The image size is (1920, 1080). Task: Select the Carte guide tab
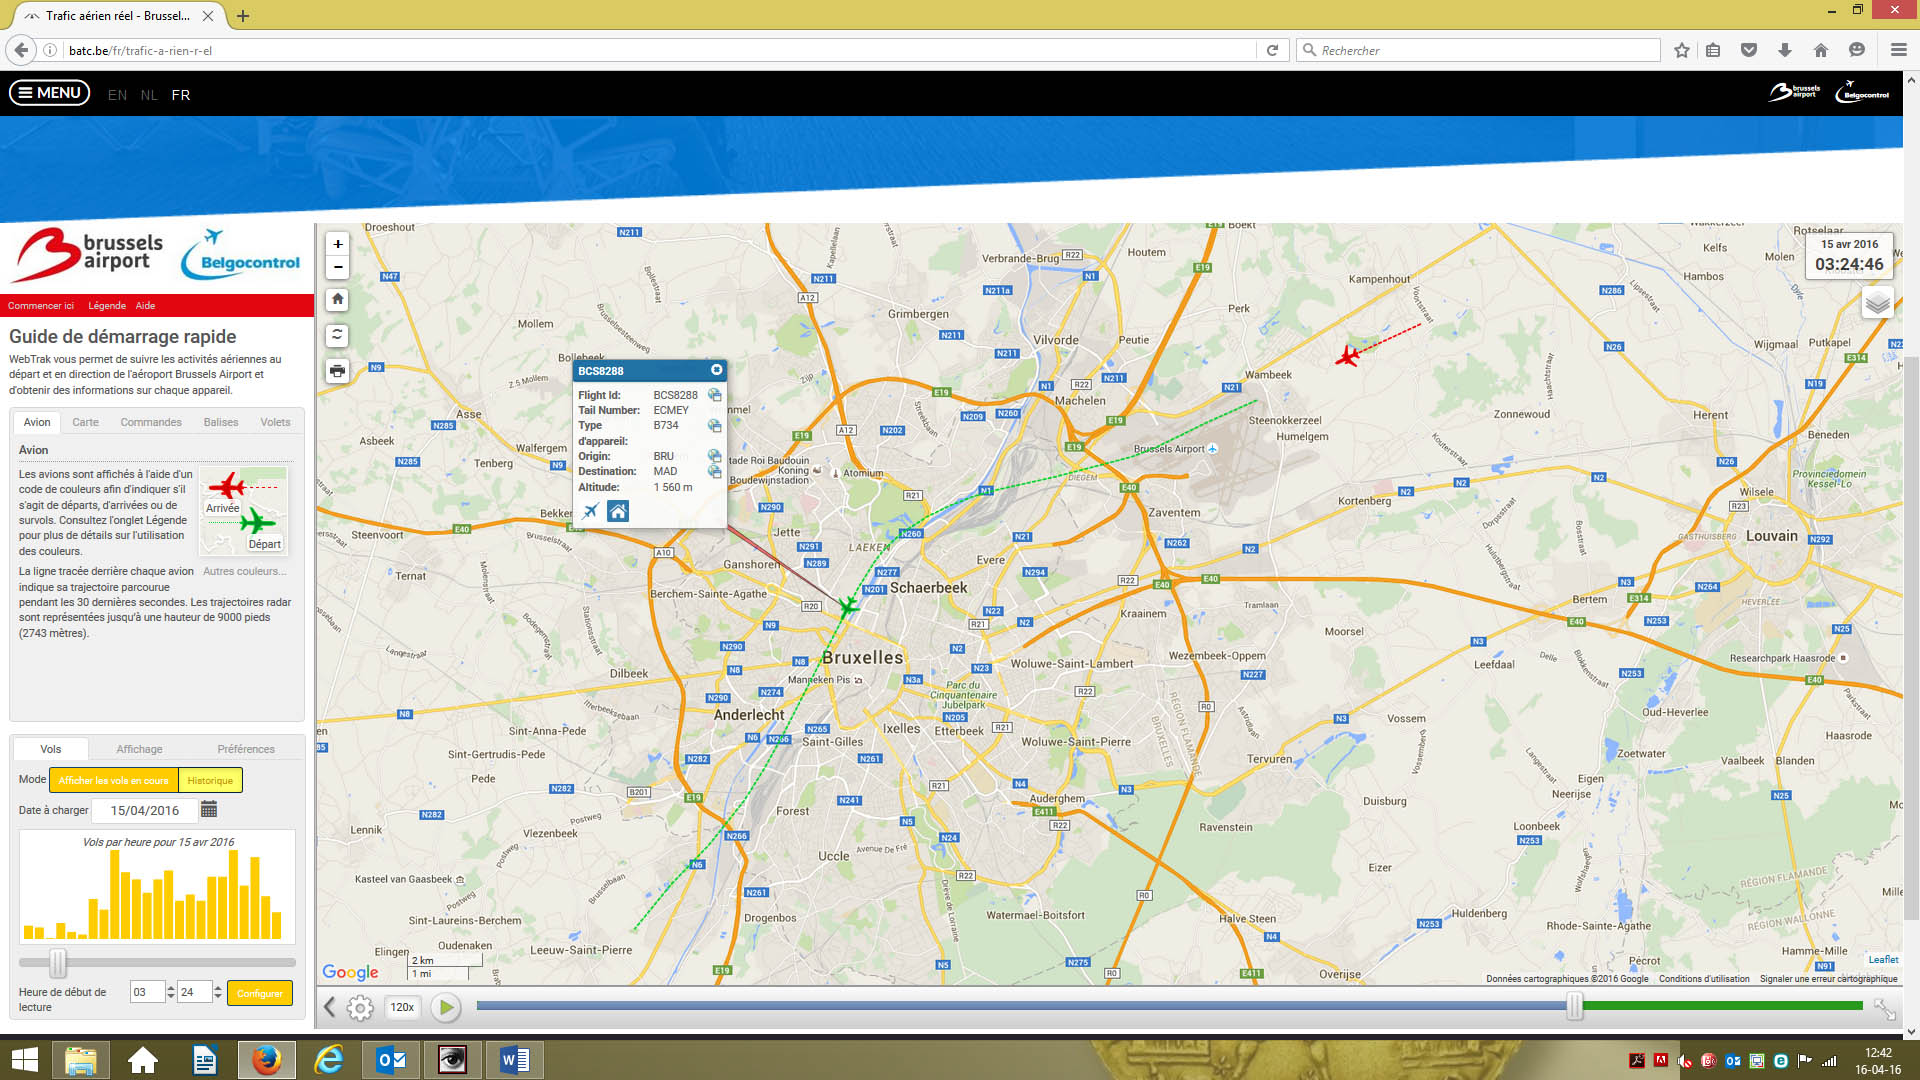[86, 422]
